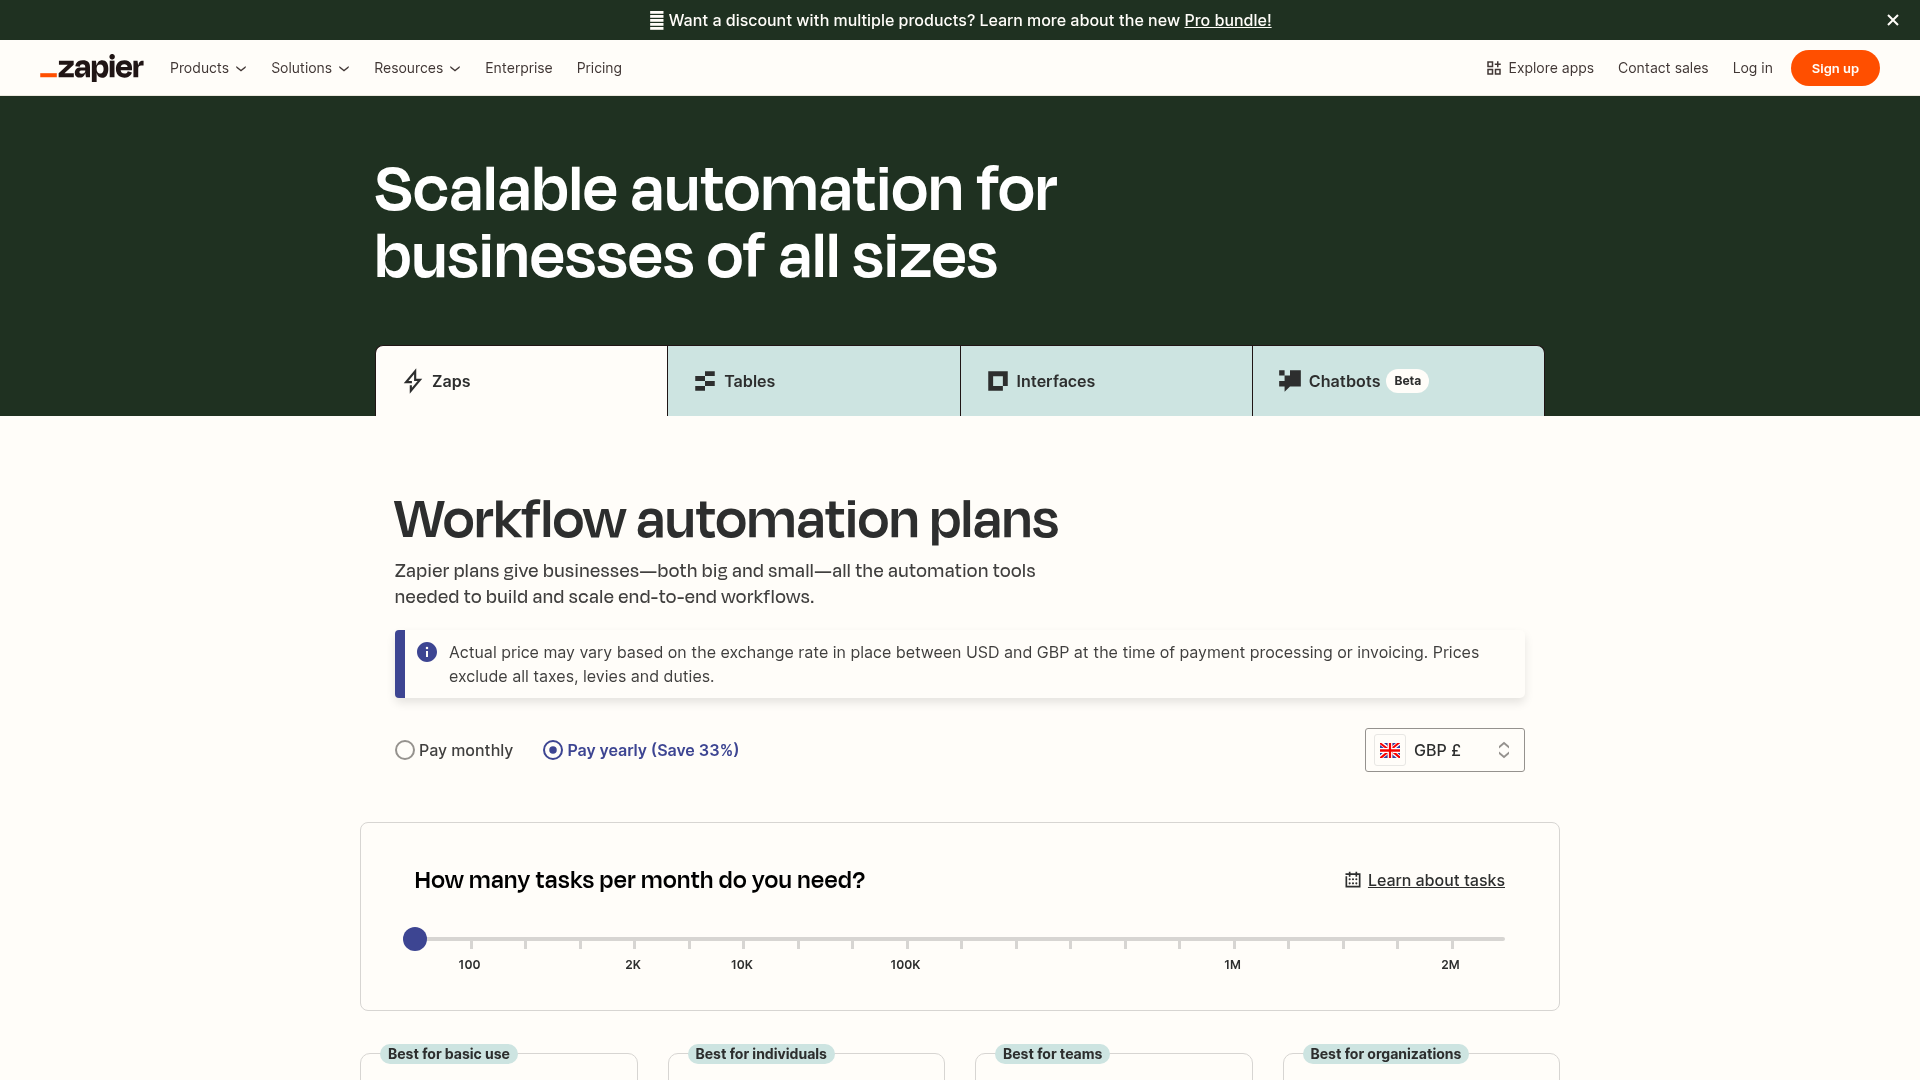This screenshot has height=1080, width=1920.
Task: Expand the Products dropdown menu
Action: 207,68
